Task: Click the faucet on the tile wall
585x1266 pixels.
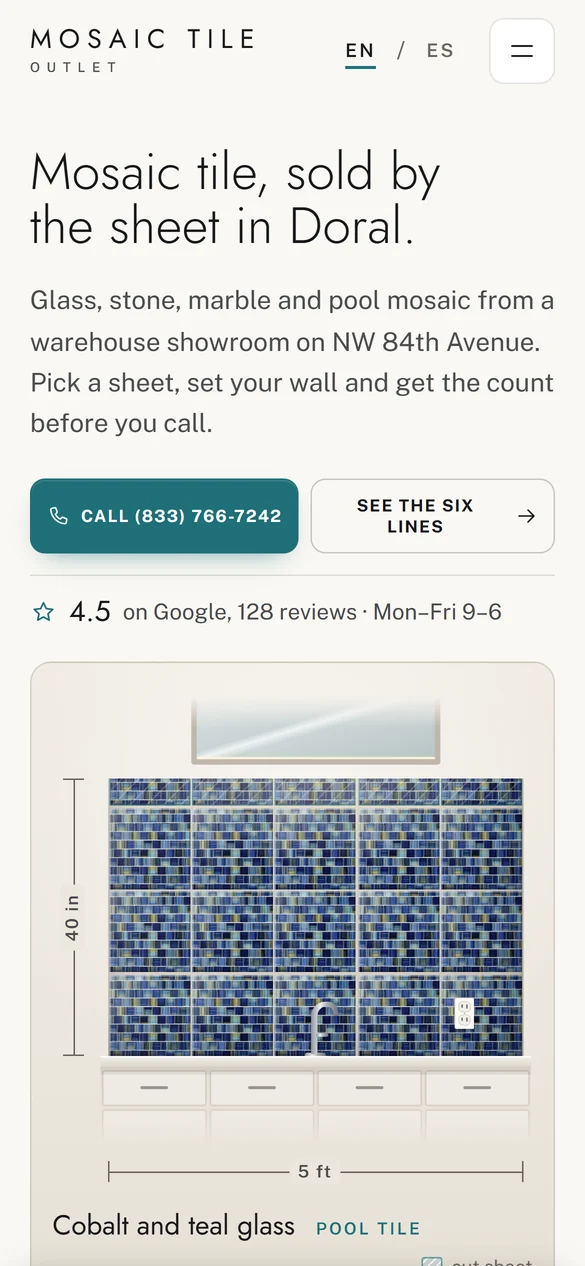Action: (319, 1030)
